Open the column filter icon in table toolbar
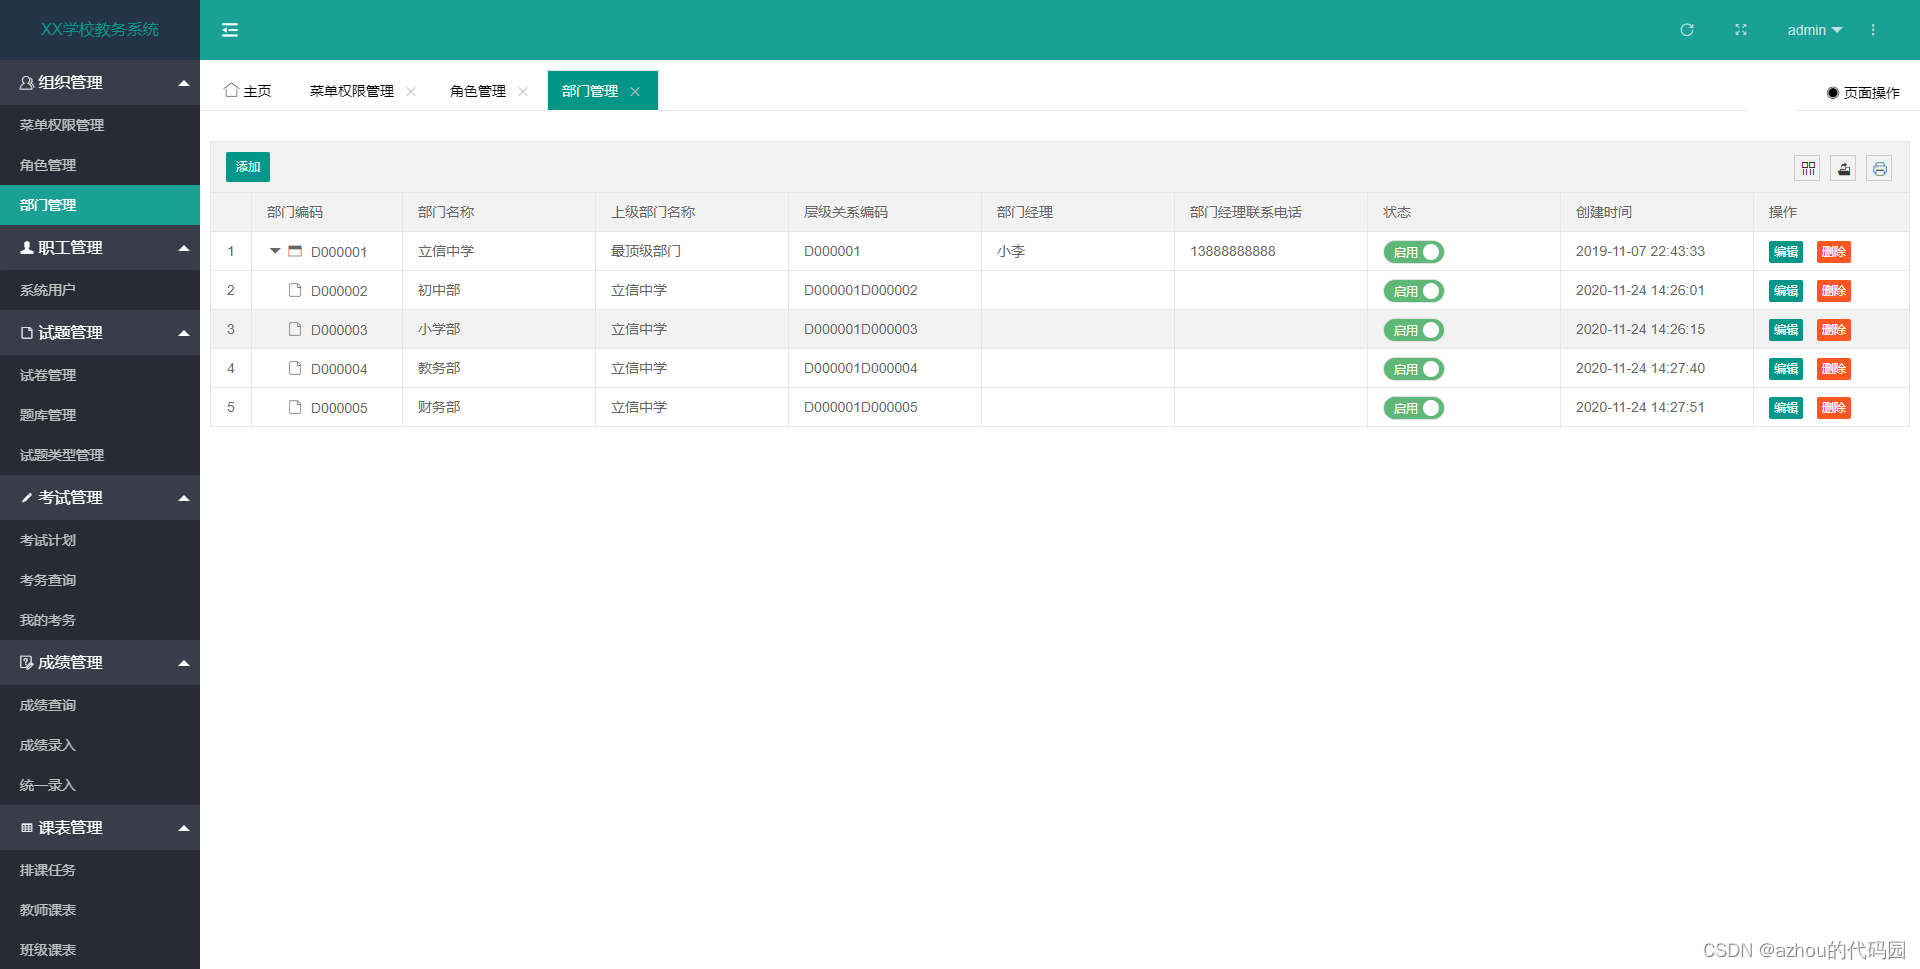The width and height of the screenshot is (1920, 969). point(1808,168)
